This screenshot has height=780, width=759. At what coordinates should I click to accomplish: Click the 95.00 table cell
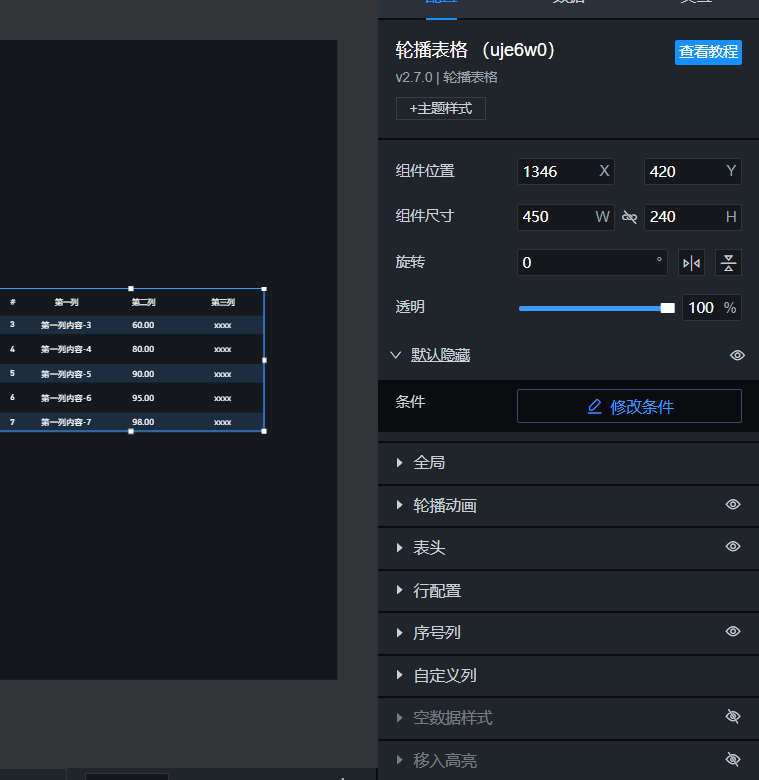(143, 398)
